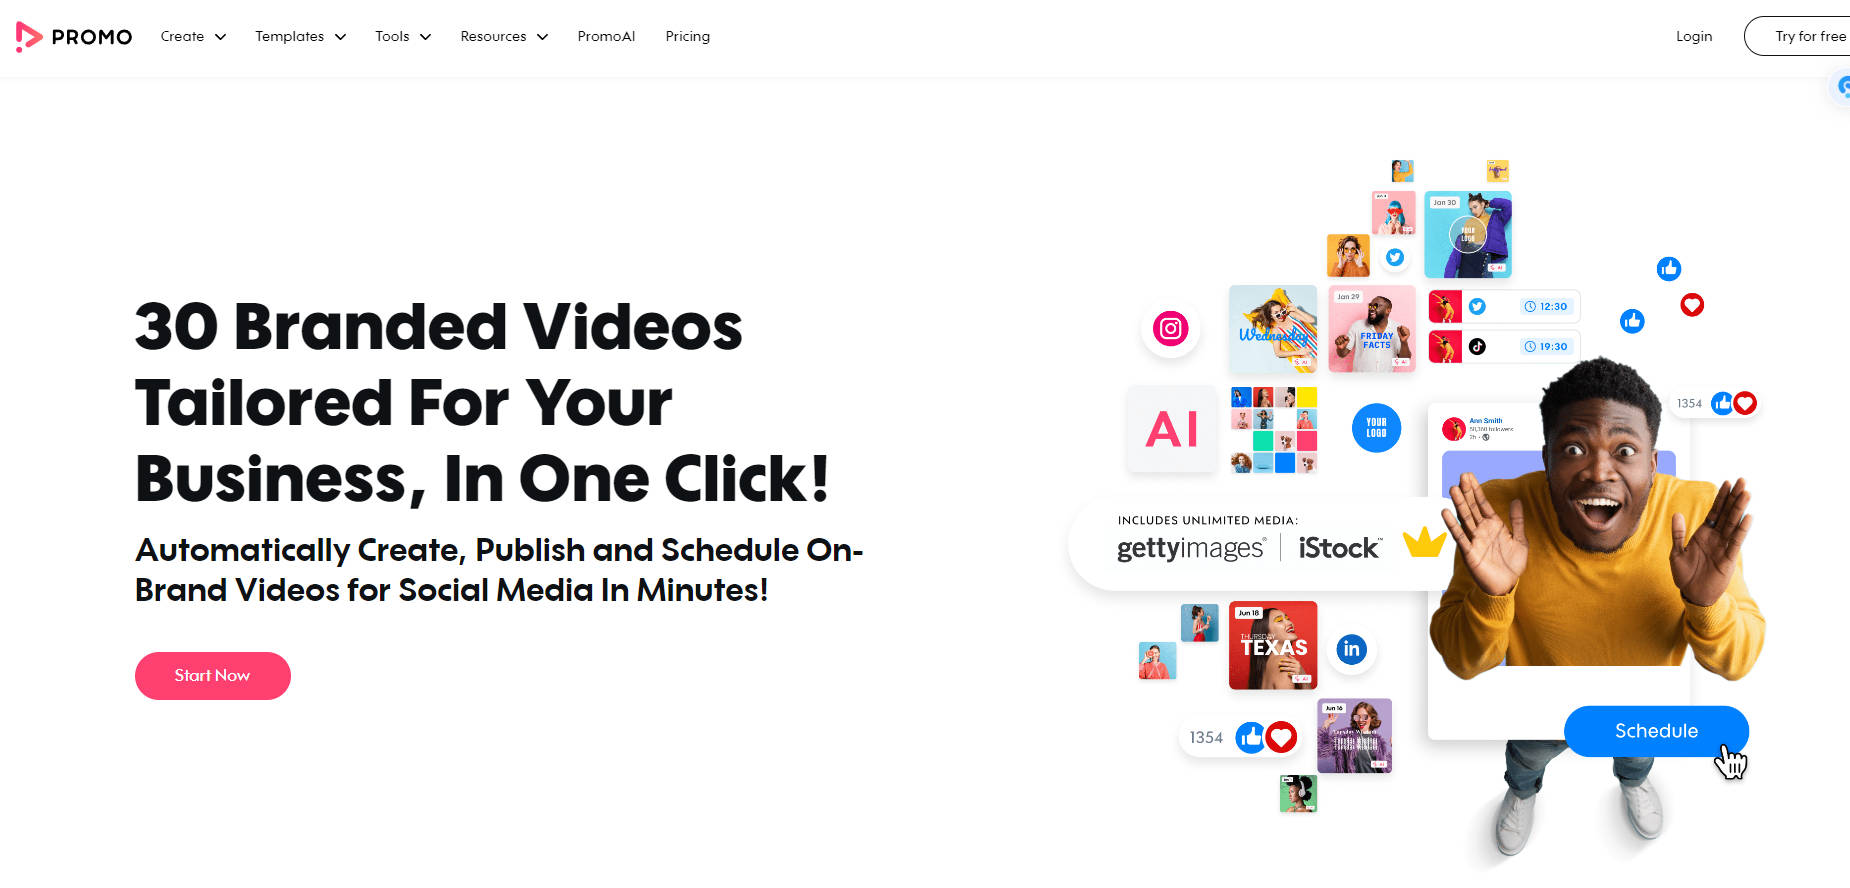Click the chat bubble widget at right edge
Image resolution: width=1850 pixels, height=888 pixels.
point(1843,88)
